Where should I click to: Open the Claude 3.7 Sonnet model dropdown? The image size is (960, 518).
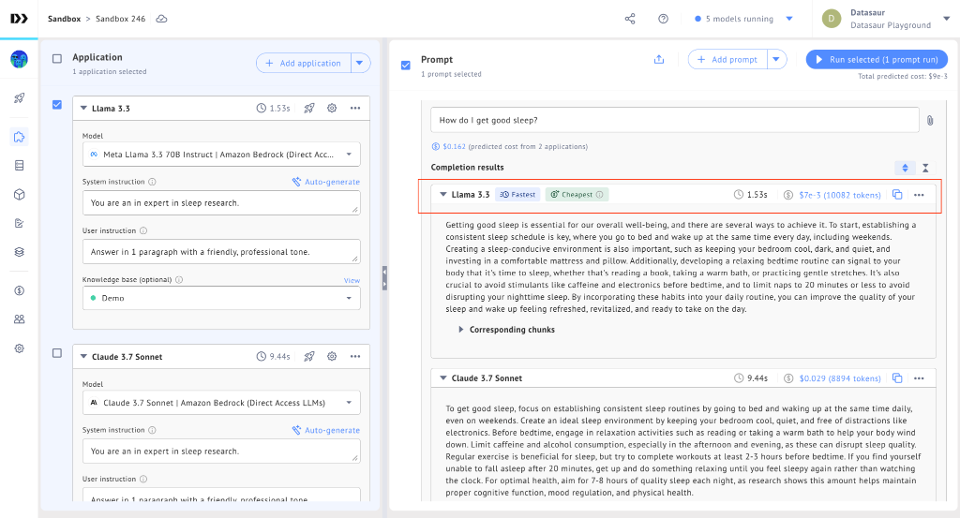coord(221,403)
